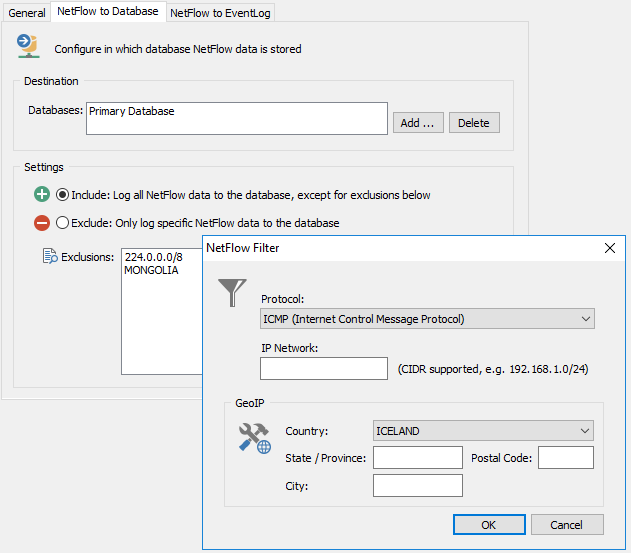Image resolution: width=631 pixels, height=553 pixels.
Task: Click the Exclusions document search icon
Action: coord(50,256)
